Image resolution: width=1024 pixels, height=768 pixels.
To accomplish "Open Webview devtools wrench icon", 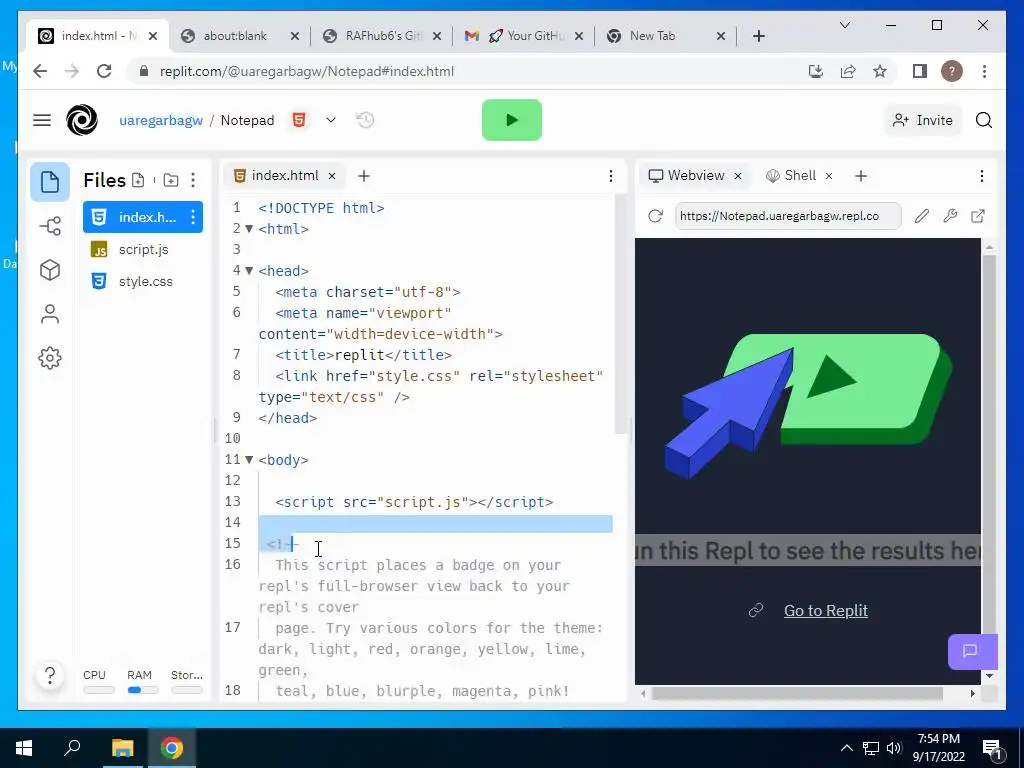I will (950, 216).
